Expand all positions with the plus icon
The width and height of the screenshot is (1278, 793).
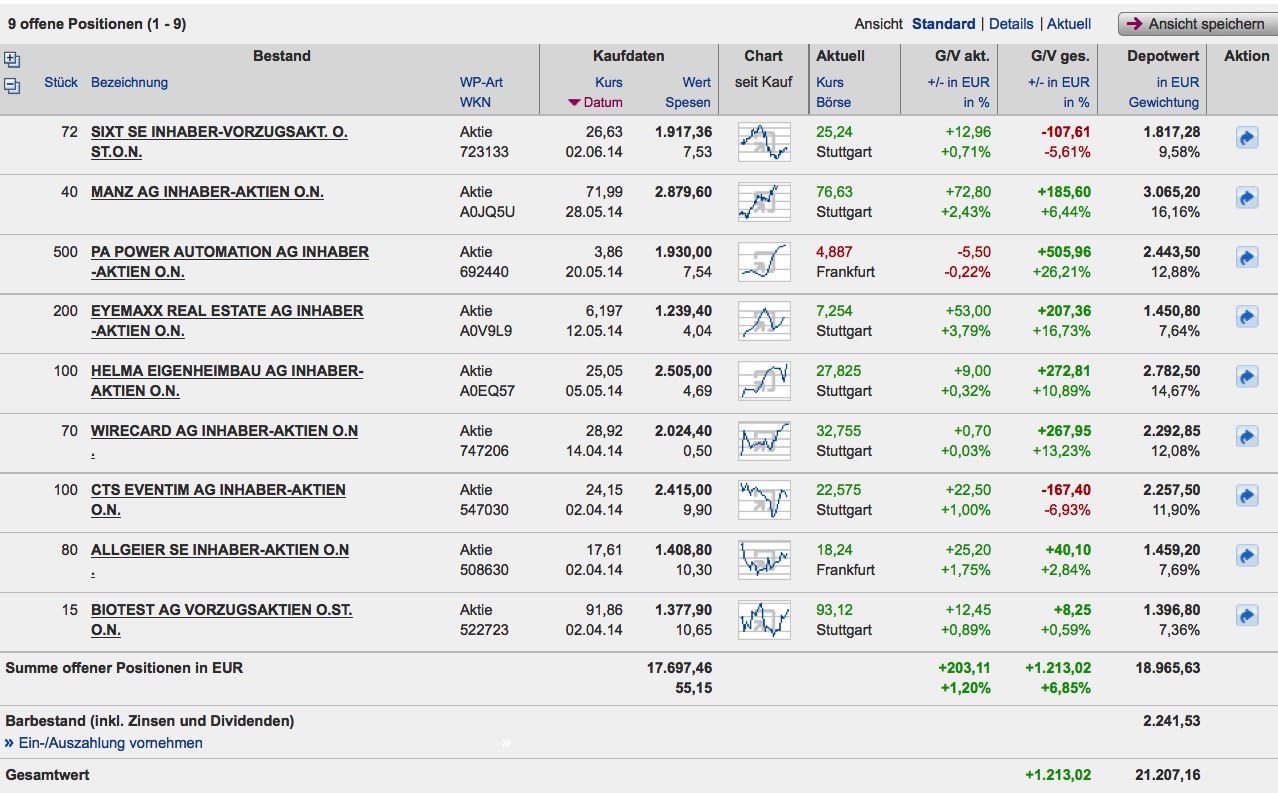point(12,60)
